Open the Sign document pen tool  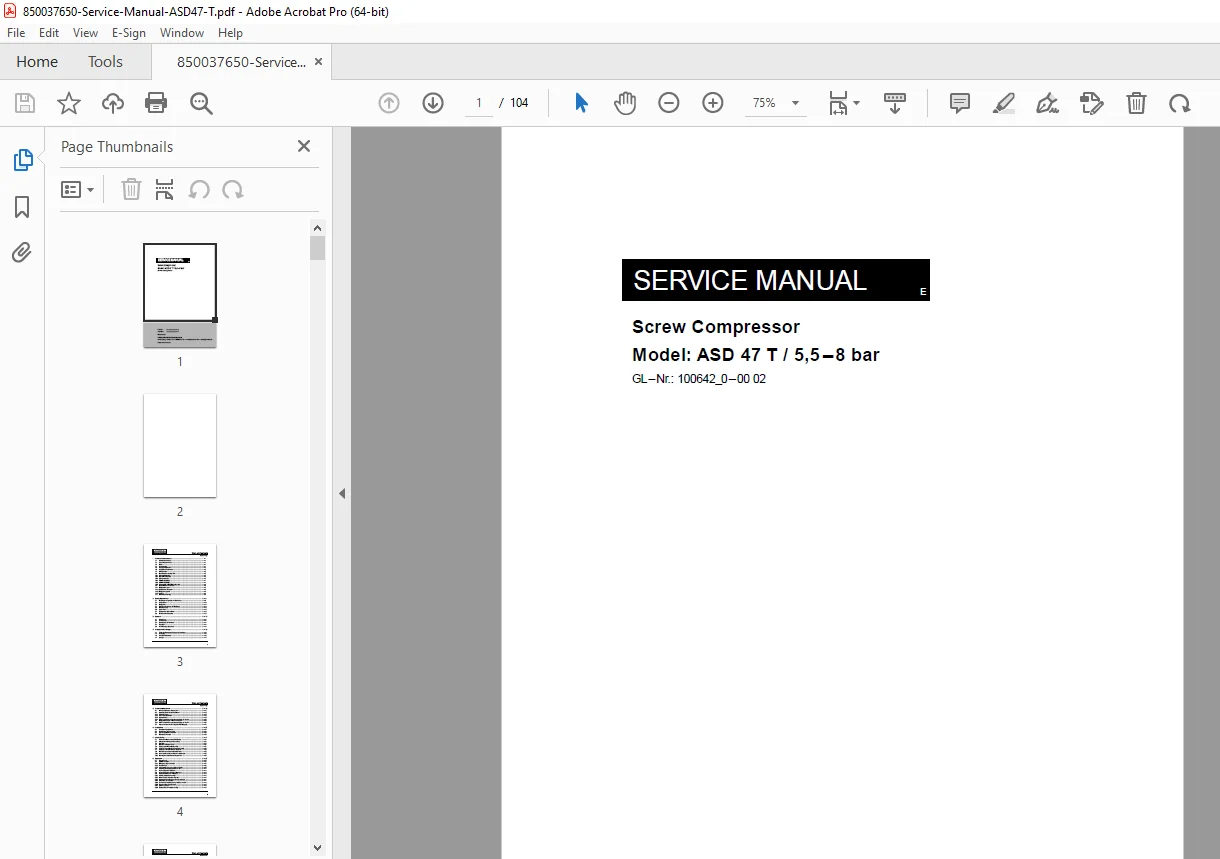[1048, 103]
